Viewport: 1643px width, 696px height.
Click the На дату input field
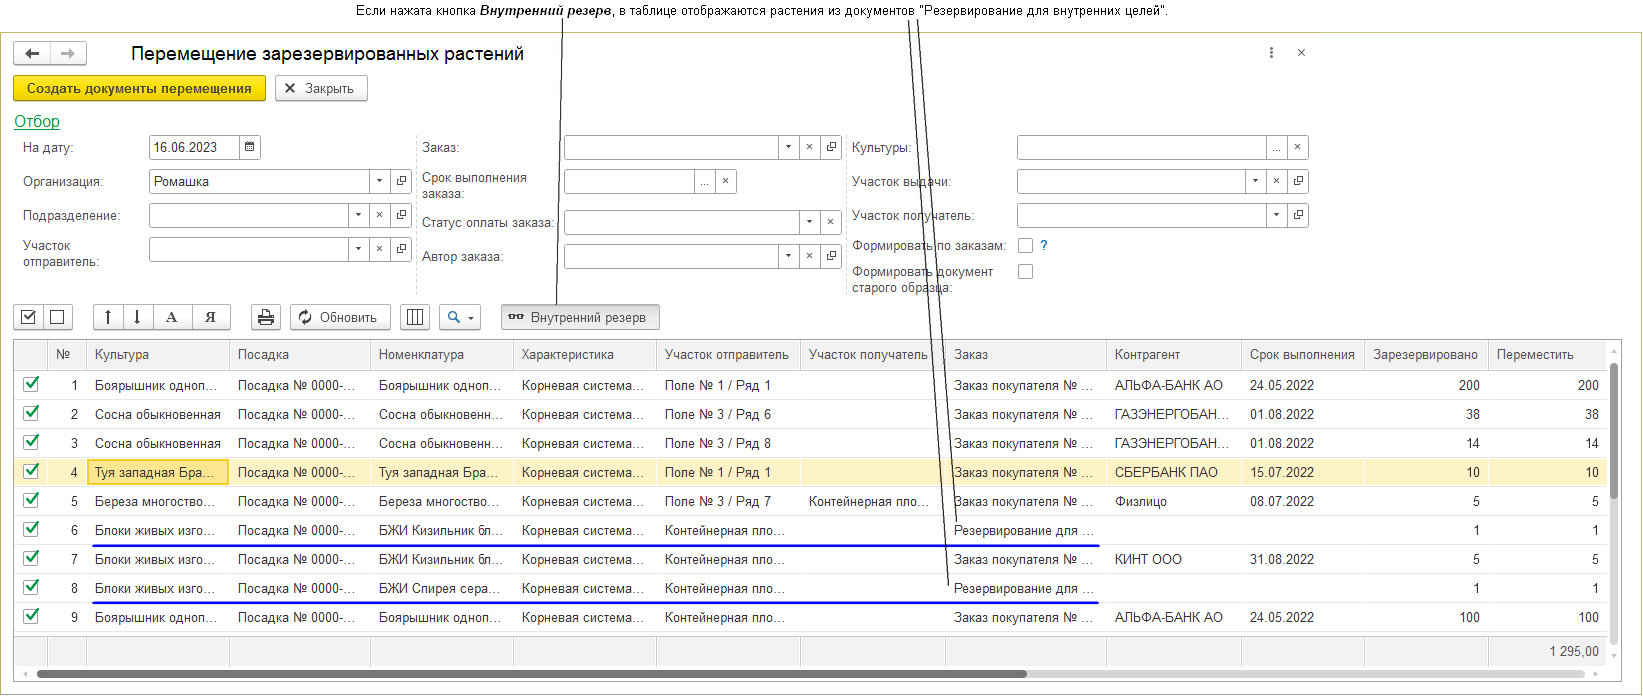pyautogui.click(x=194, y=147)
